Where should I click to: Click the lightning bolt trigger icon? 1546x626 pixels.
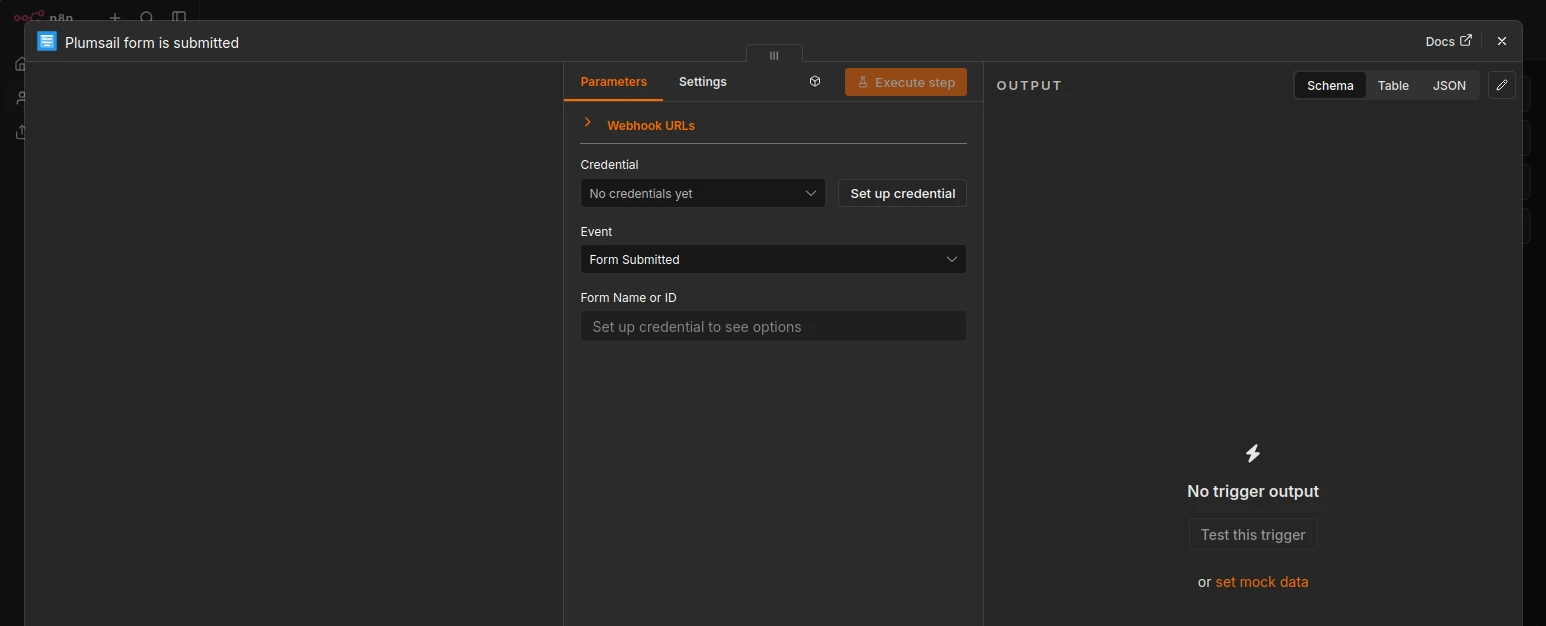click(1253, 453)
